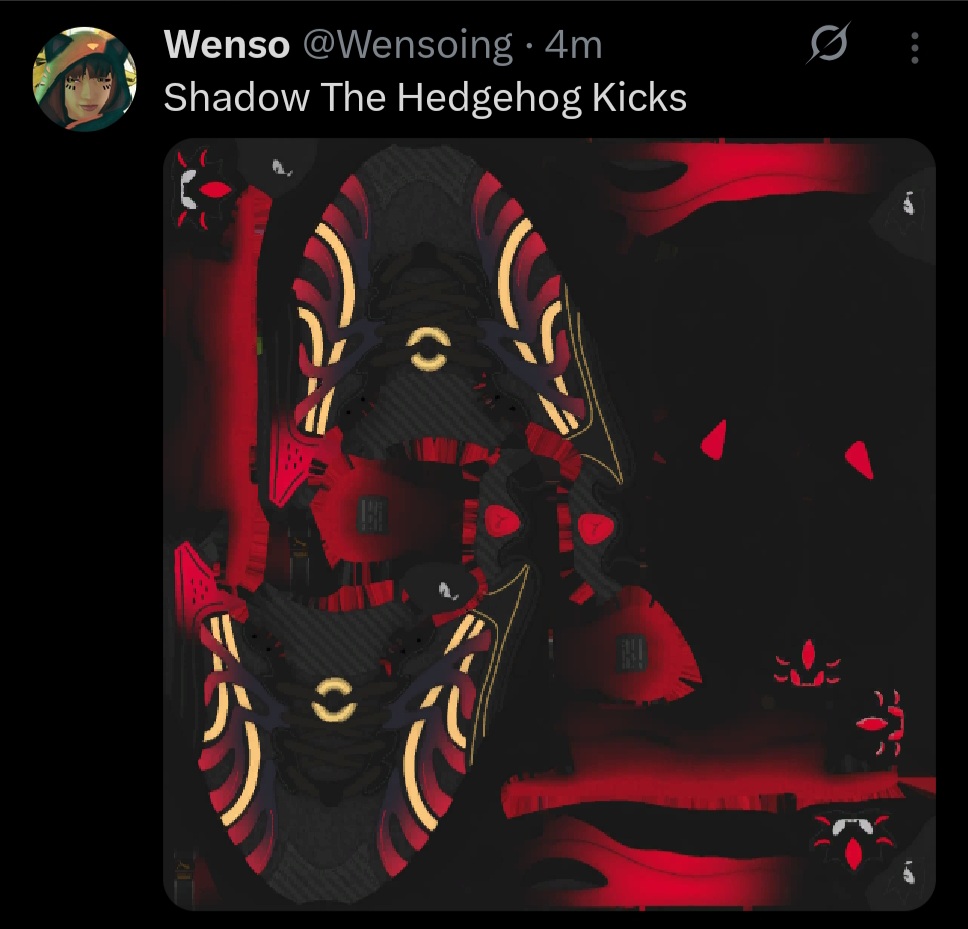Open the attached shoe texture image
Viewport: 968px width, 929px height.
pos(549,524)
